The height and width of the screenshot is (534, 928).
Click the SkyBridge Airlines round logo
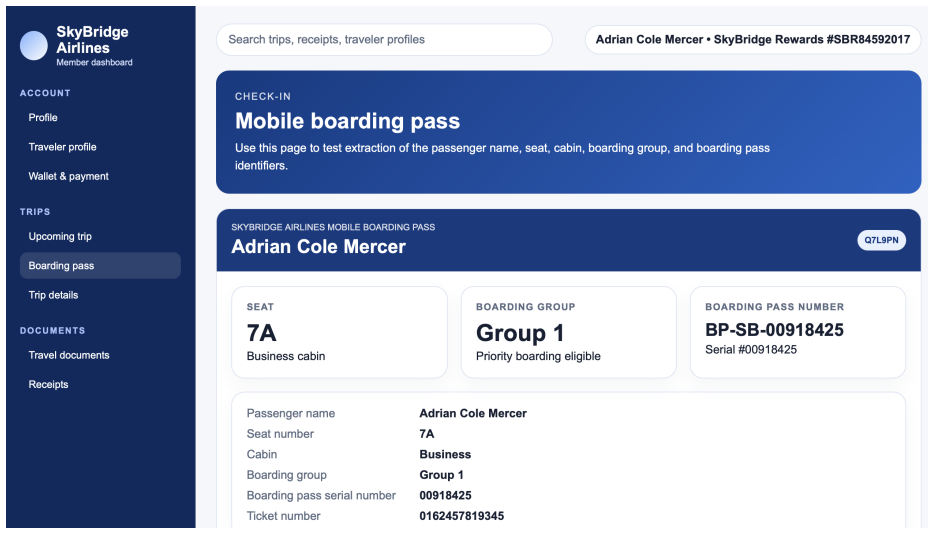click(x=34, y=46)
